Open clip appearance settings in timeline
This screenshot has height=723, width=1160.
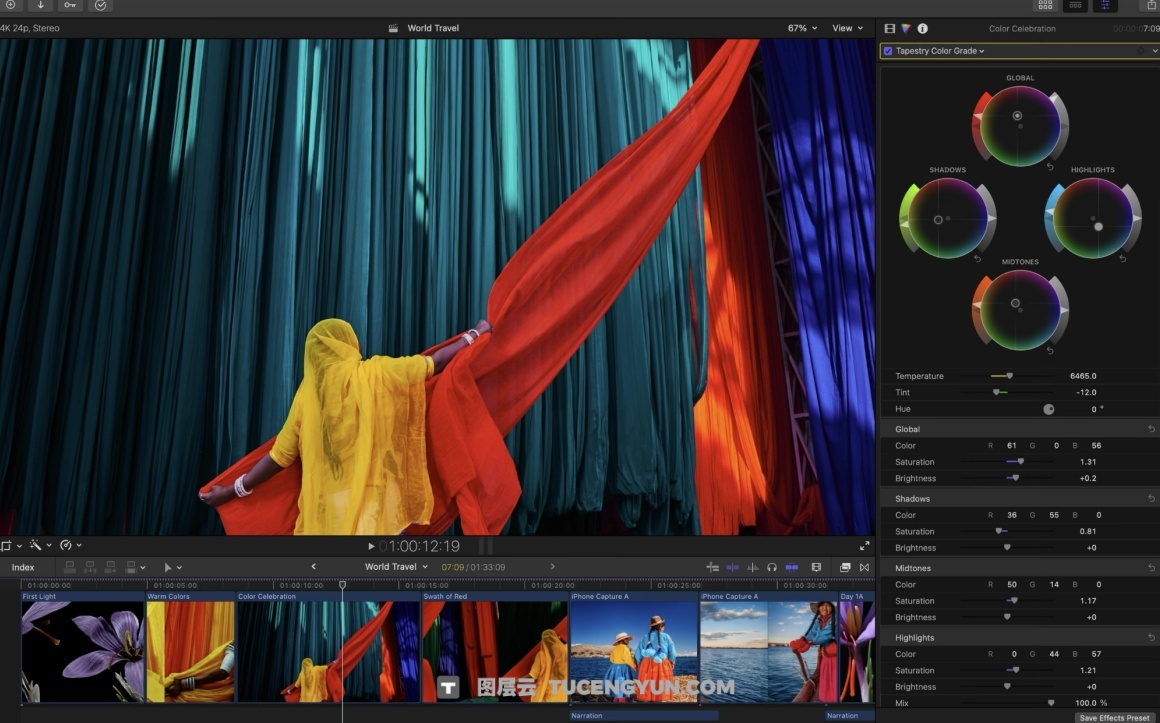[x=816, y=567]
